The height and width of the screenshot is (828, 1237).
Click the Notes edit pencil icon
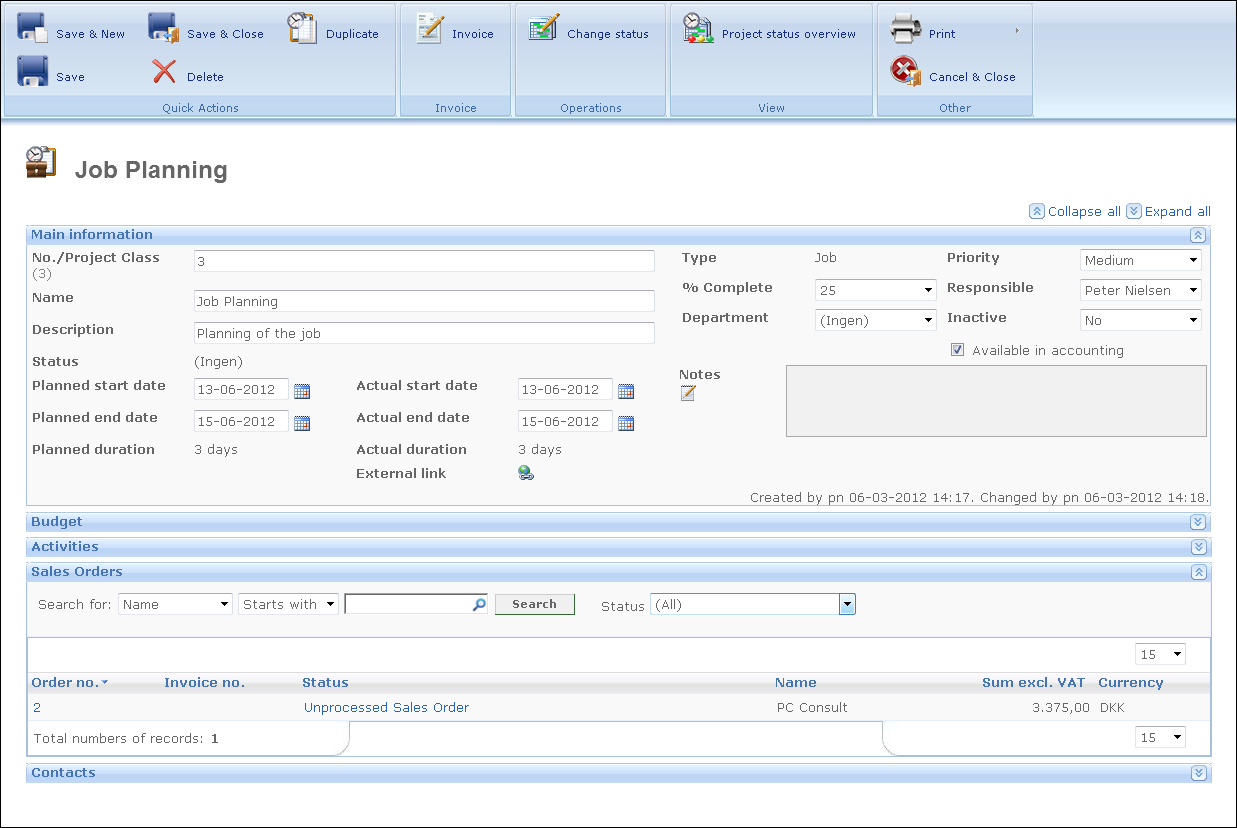pyautogui.click(x=688, y=393)
